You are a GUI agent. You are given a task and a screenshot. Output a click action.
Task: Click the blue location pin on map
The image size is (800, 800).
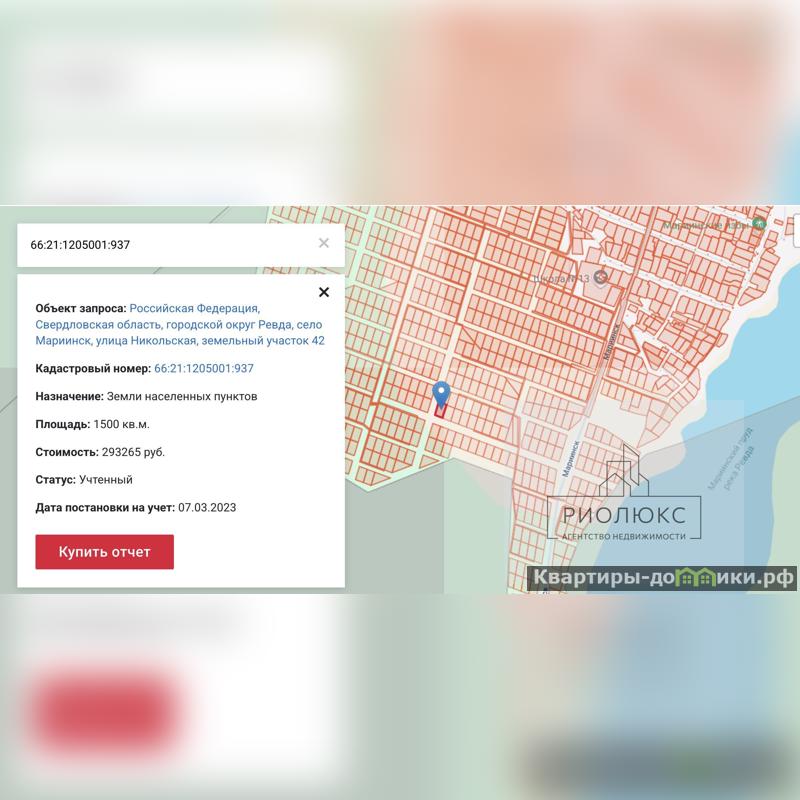click(x=440, y=395)
